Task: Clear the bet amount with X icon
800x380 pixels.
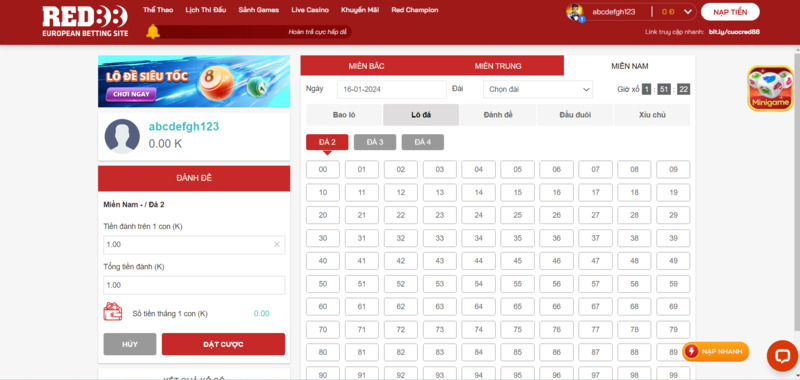Action: pos(277,244)
